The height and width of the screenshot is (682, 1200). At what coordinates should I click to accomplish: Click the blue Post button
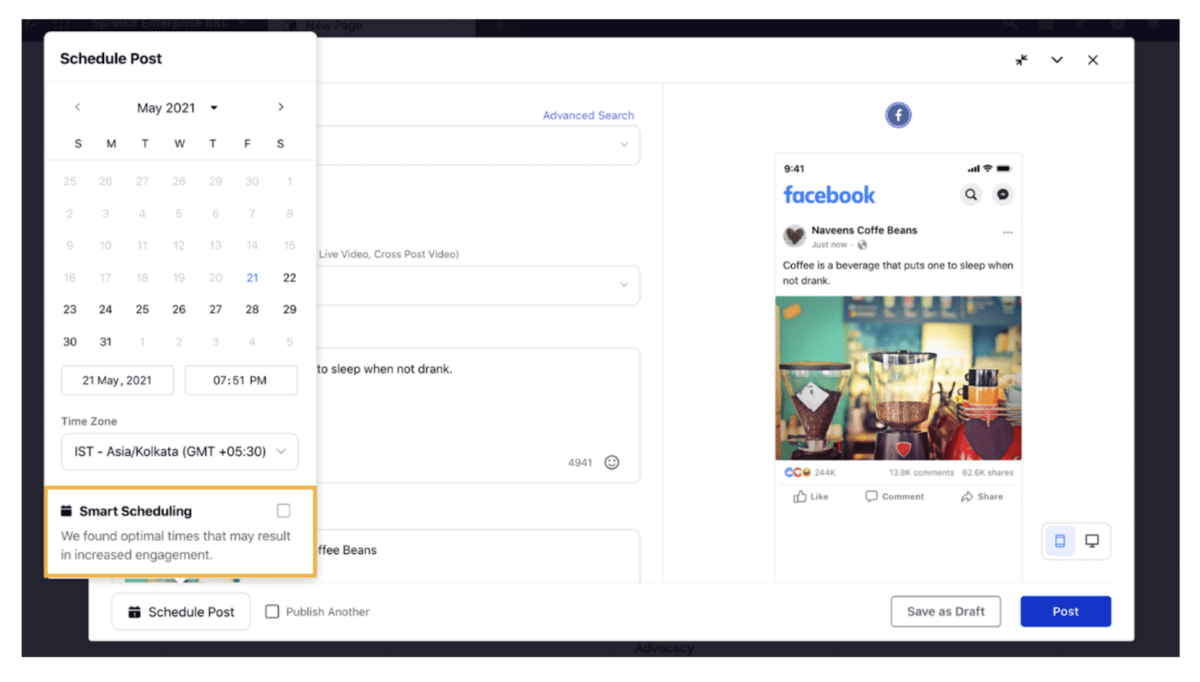[x=1065, y=611]
